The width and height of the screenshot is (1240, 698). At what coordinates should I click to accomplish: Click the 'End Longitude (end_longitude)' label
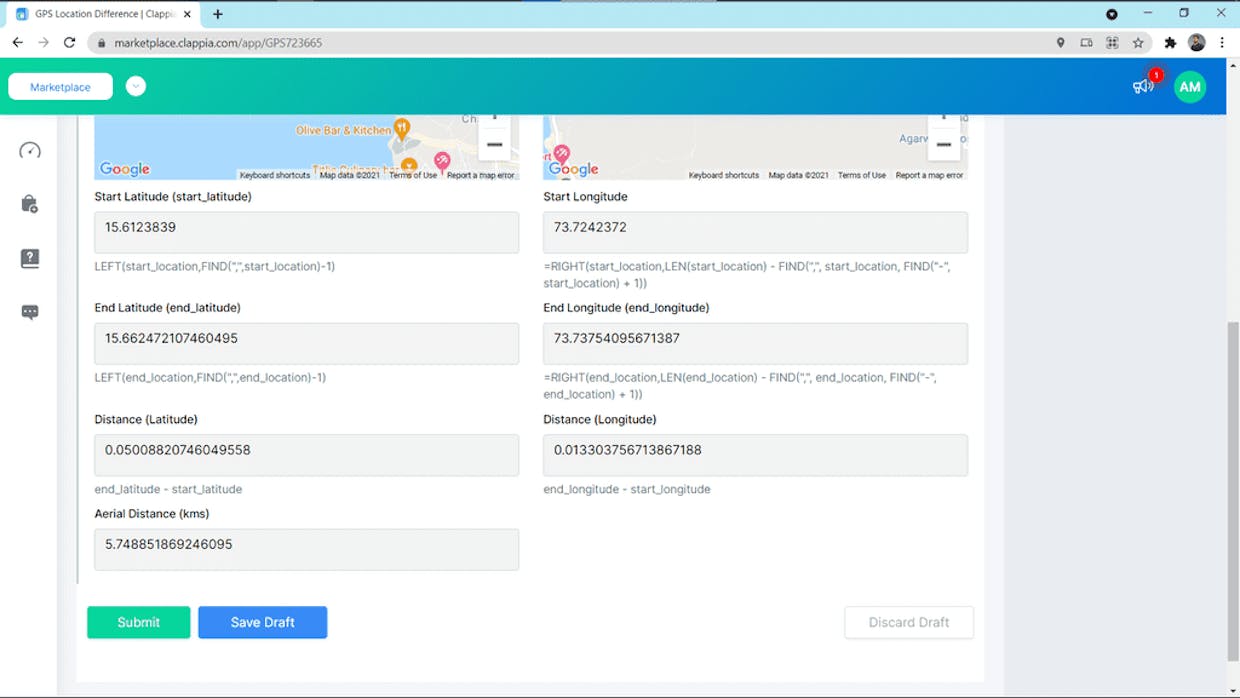626,308
